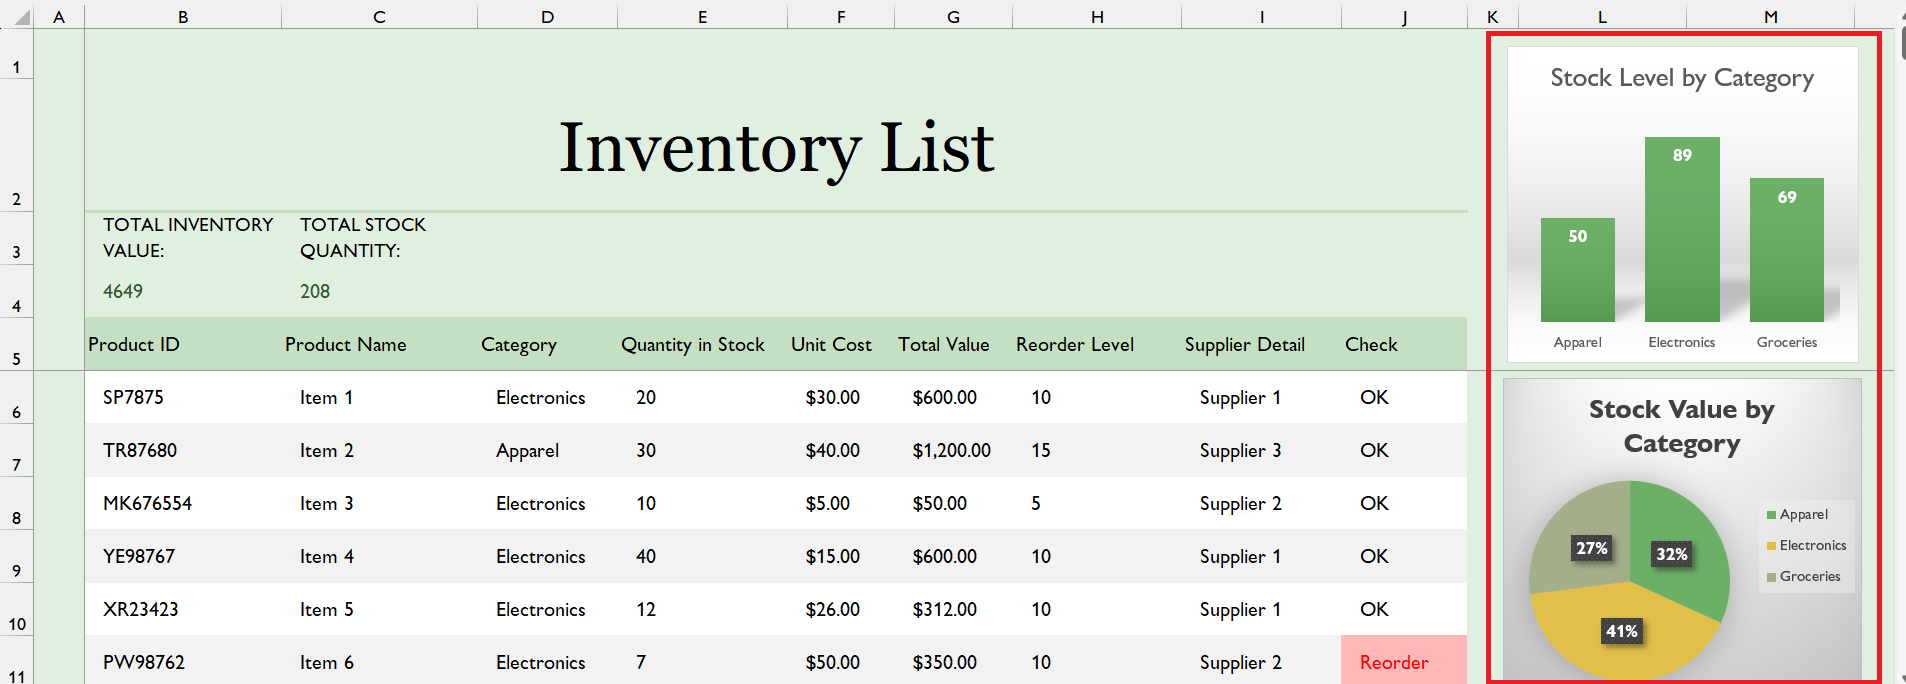Select the XR23423 product ID cell
This screenshot has height=684, width=1906.
tap(183, 609)
